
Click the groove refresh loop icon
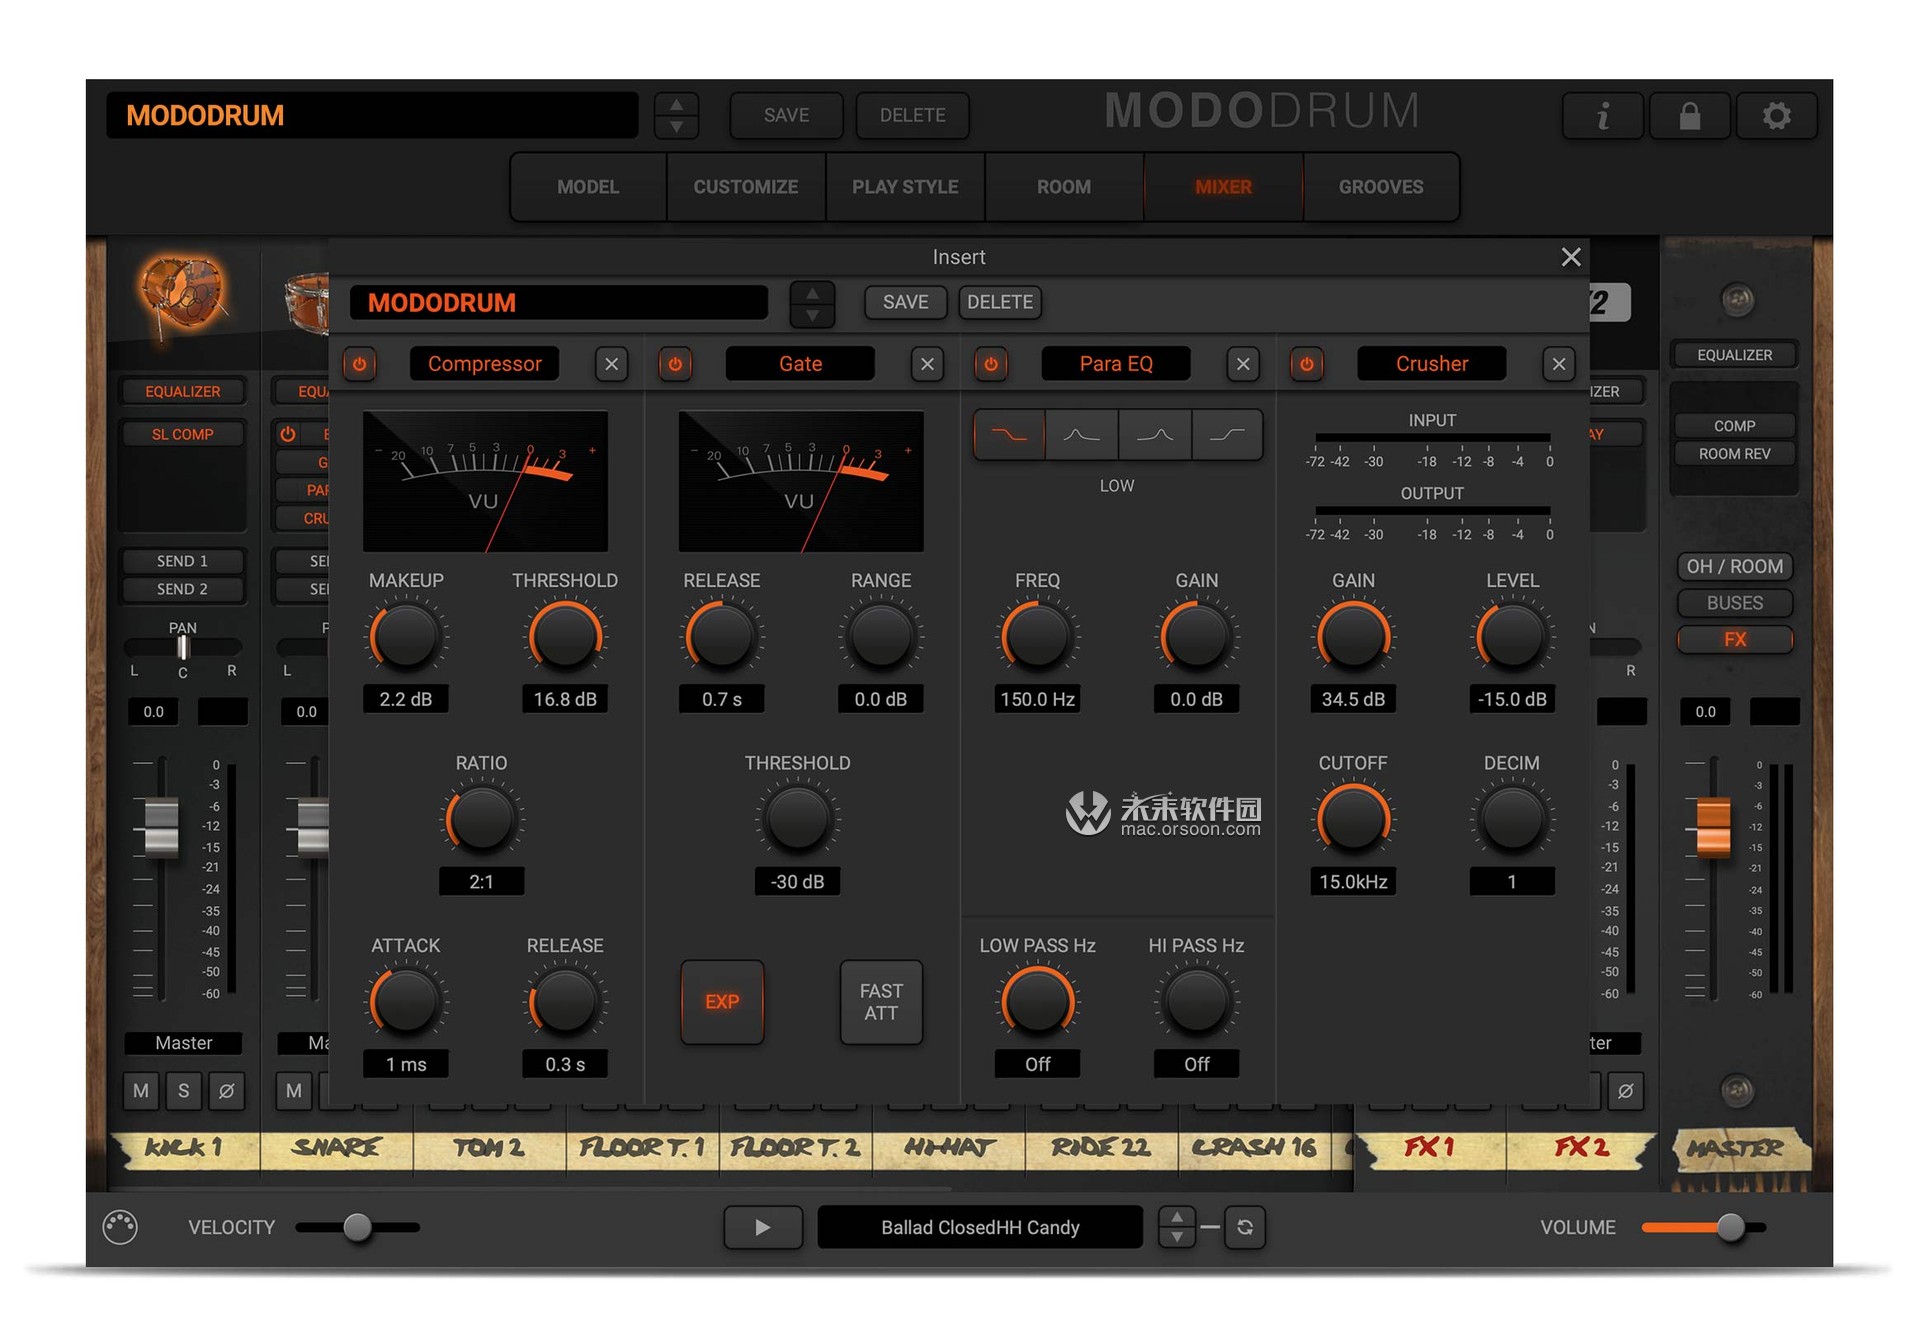click(x=1245, y=1227)
